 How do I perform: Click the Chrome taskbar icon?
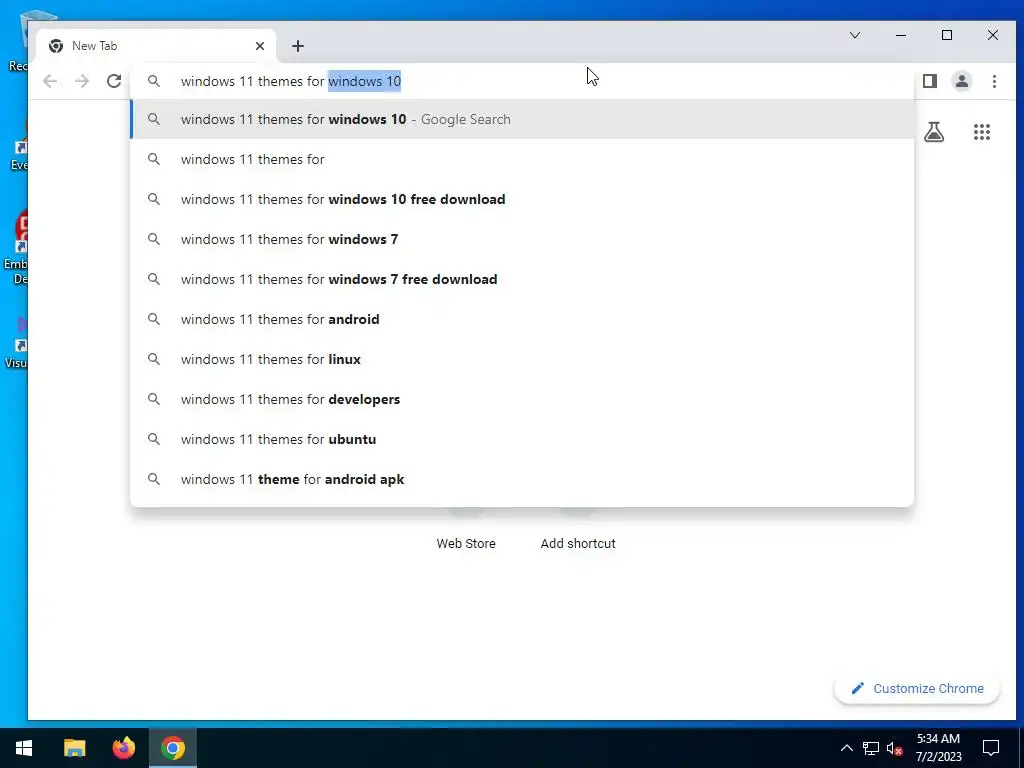pos(172,748)
